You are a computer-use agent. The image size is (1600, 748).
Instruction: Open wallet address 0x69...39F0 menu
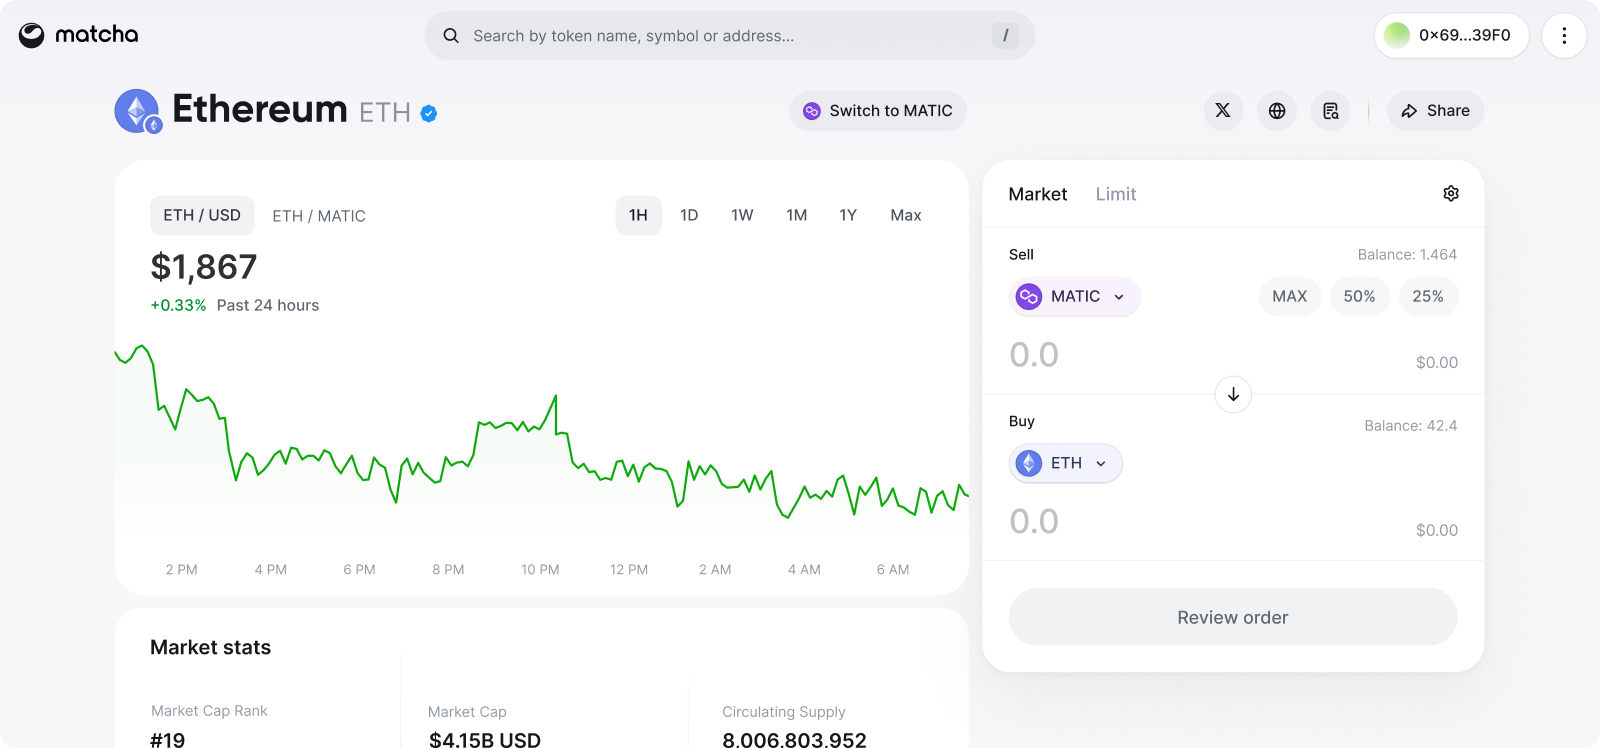click(1451, 35)
